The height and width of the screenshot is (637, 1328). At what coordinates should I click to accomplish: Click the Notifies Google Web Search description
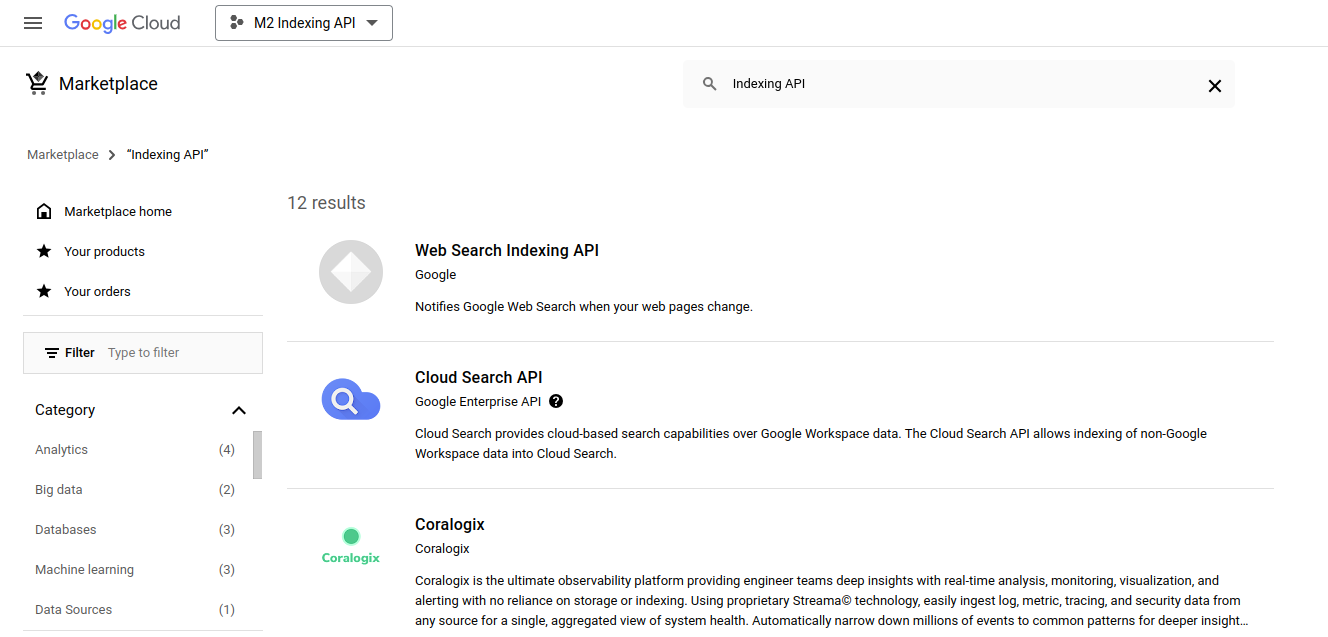(584, 307)
